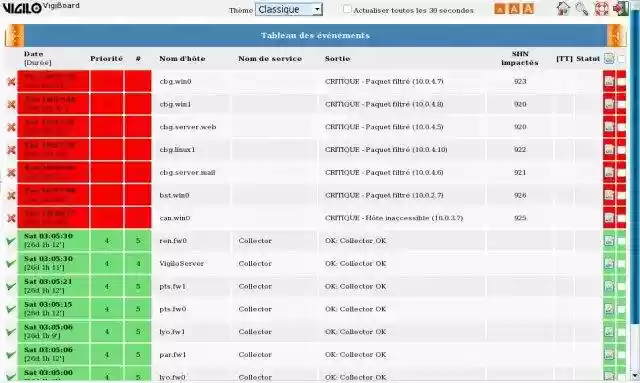The height and width of the screenshot is (383, 640).
Task: Click the vertical scrollbar down arrow
Action: pos(635,376)
